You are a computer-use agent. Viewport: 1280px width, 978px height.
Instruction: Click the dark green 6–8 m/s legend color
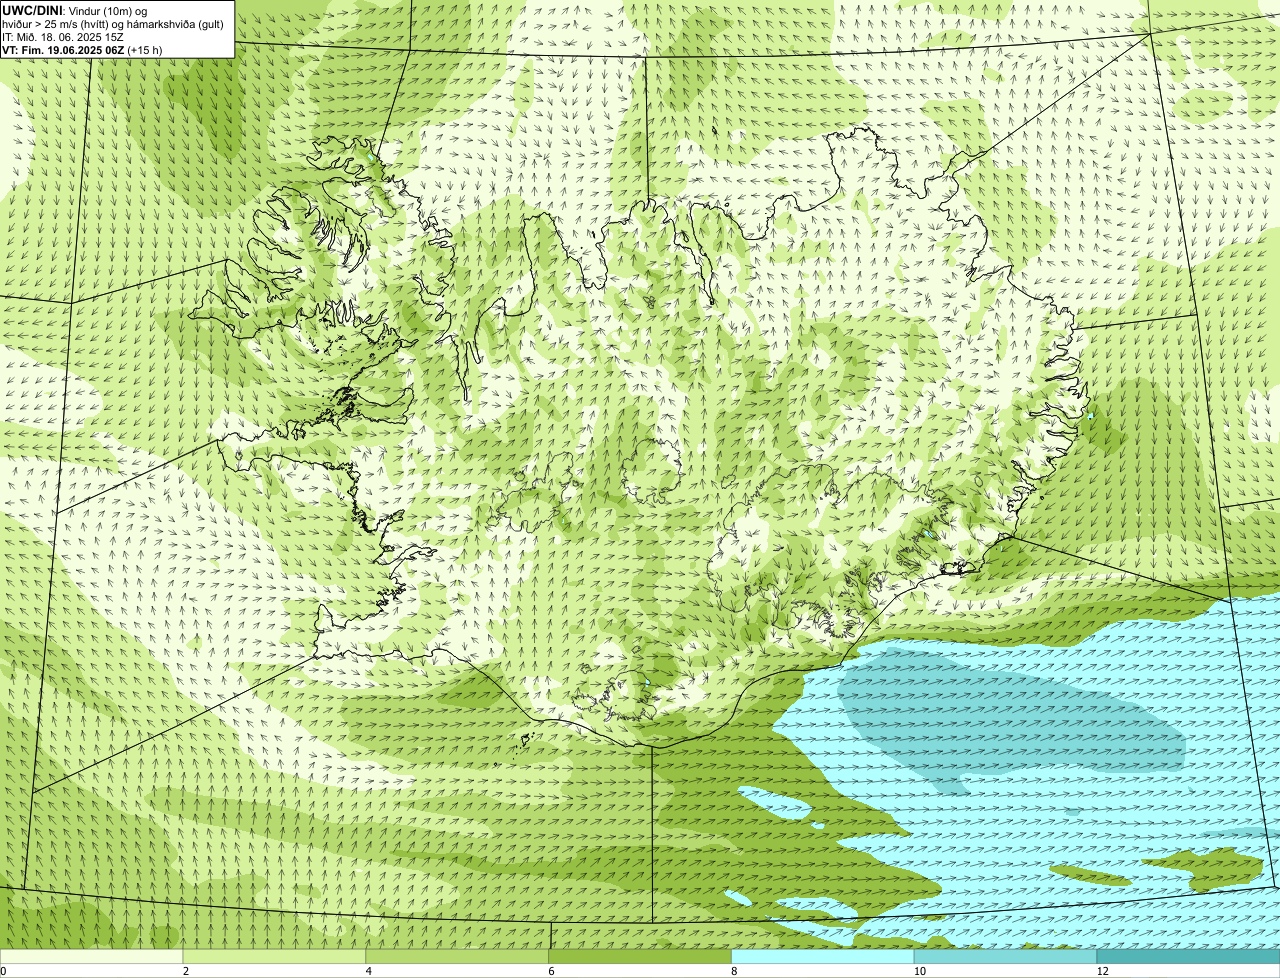(x=640, y=957)
